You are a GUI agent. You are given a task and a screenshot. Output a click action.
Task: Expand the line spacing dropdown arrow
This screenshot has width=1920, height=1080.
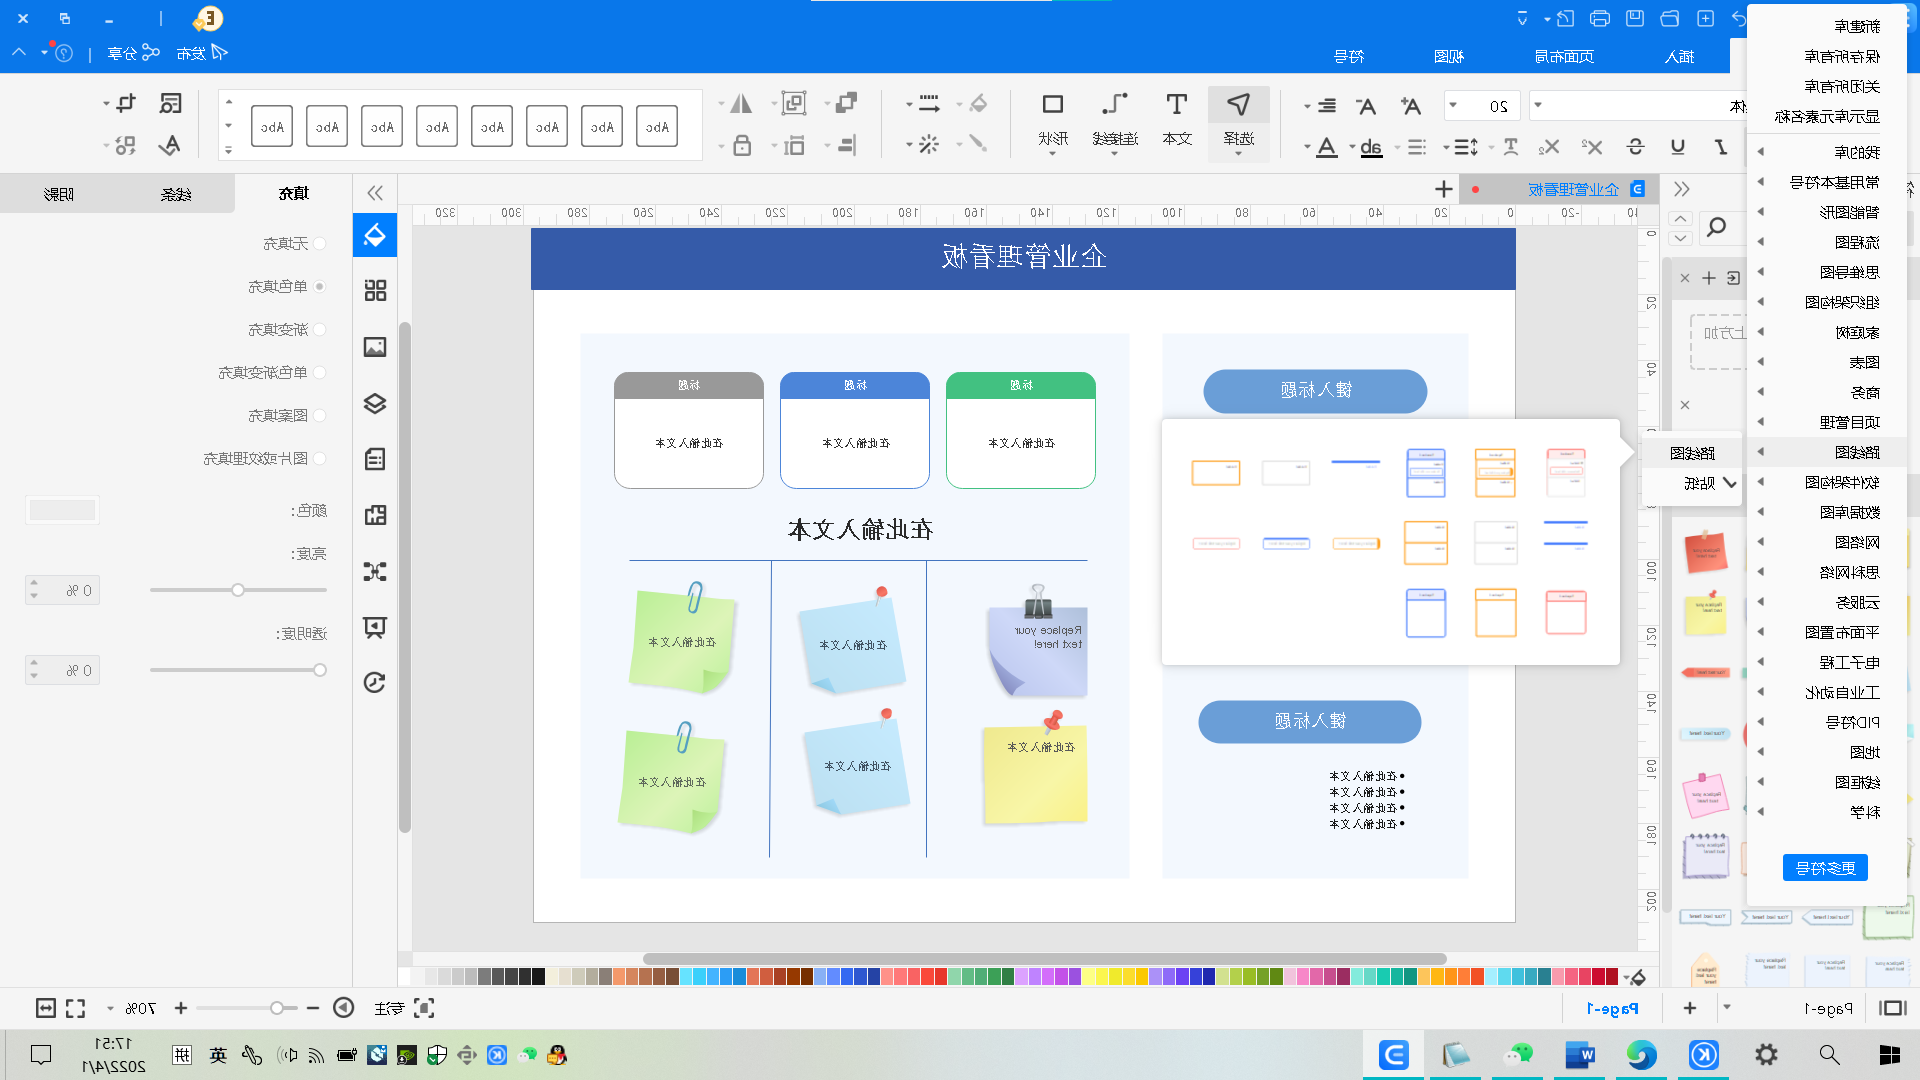click(x=1446, y=147)
